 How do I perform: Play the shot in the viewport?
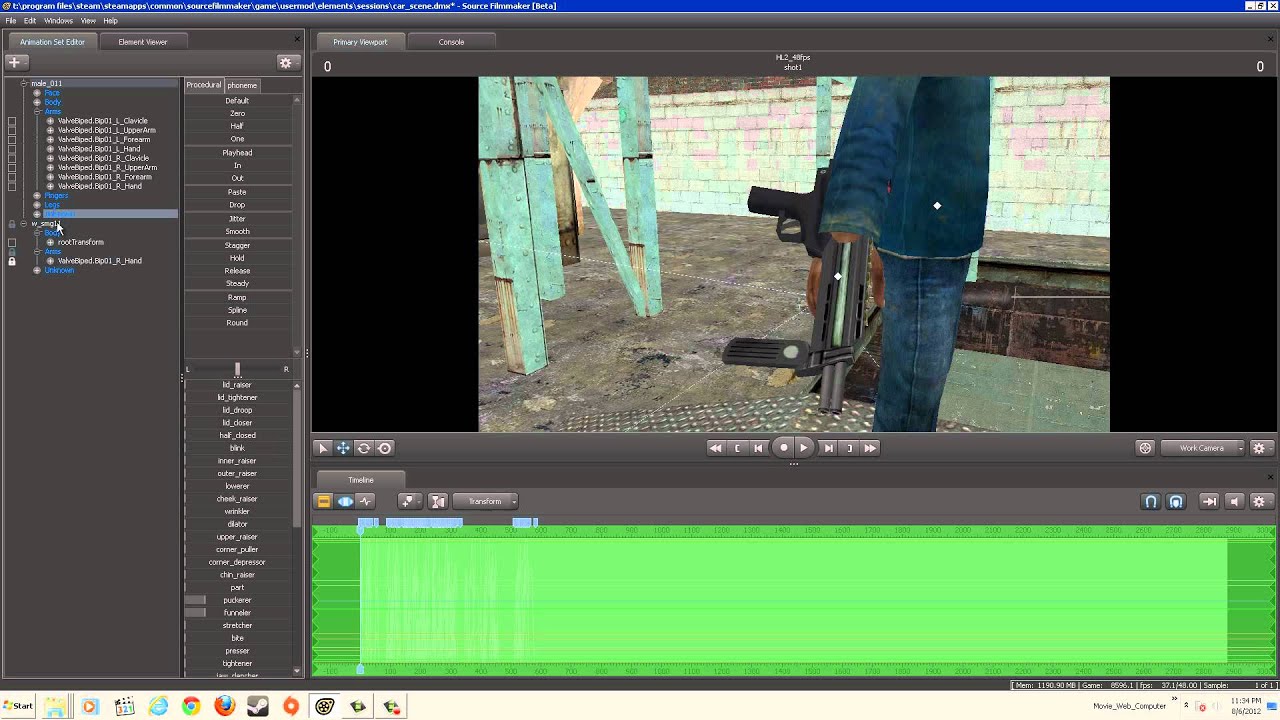point(804,448)
